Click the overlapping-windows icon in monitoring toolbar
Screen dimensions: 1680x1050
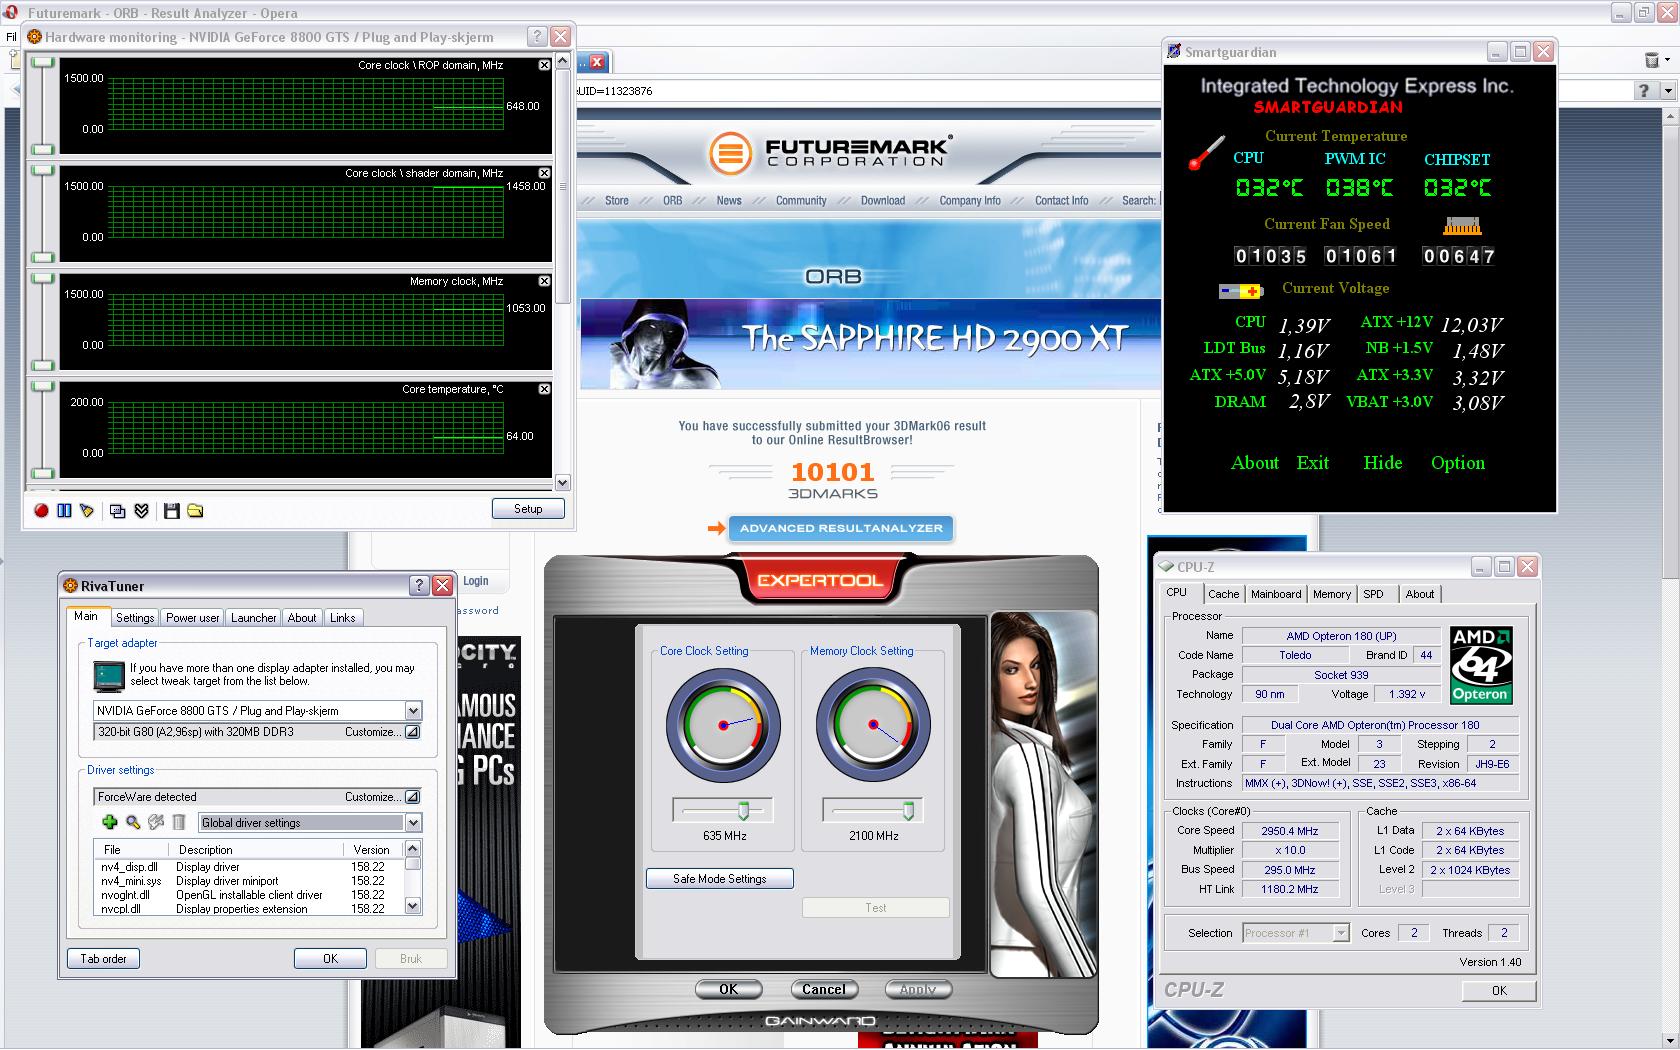117,511
